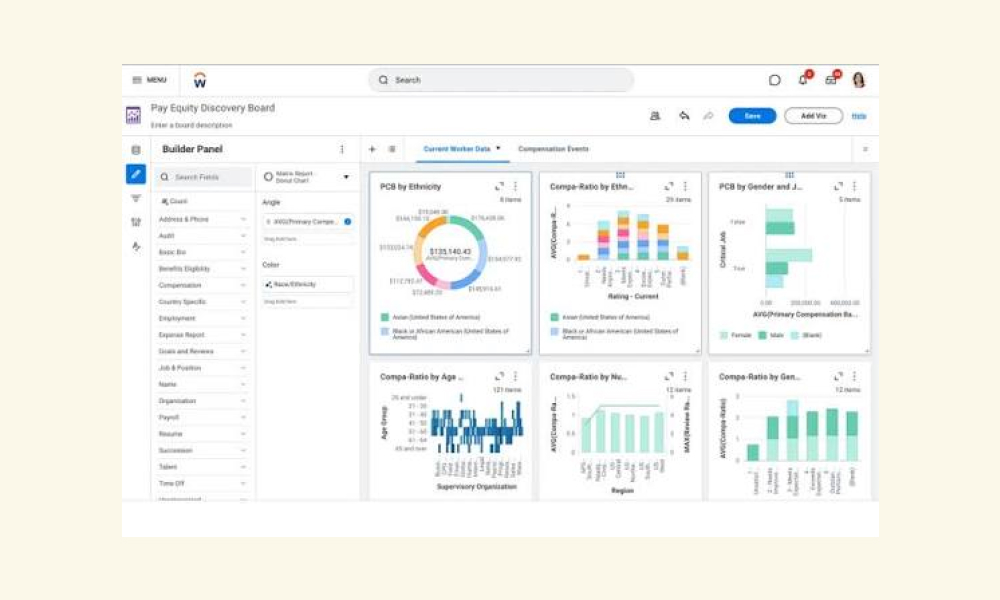The image size is (1000, 600).
Task: Expand the Compa-Ratio by Ethn... chart
Action: tap(669, 186)
